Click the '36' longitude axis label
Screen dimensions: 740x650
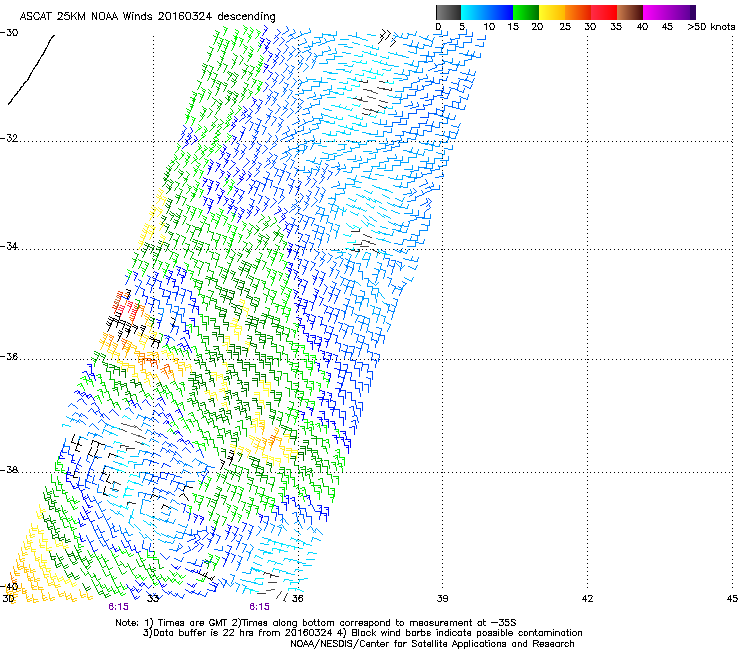coord(297,599)
